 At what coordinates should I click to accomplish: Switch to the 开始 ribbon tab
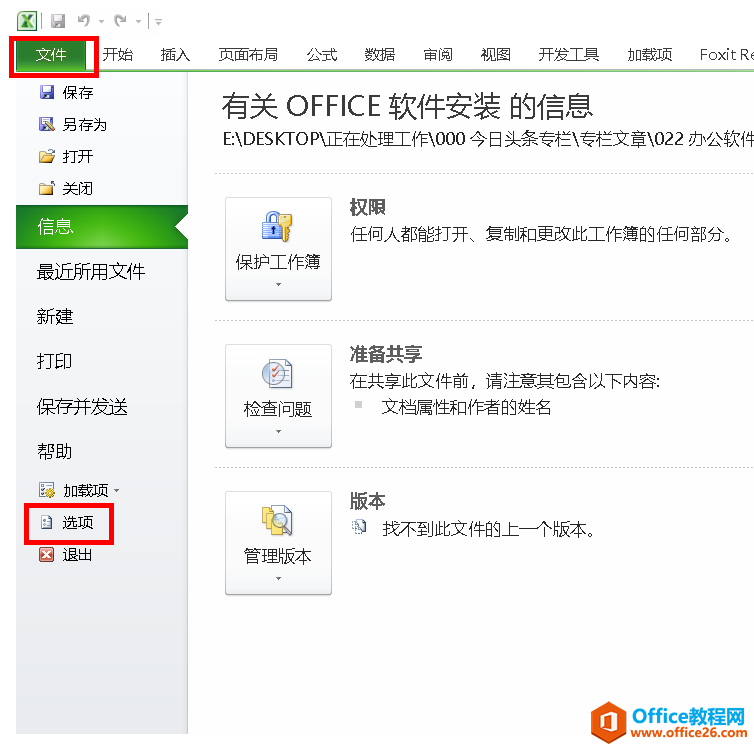tap(118, 55)
